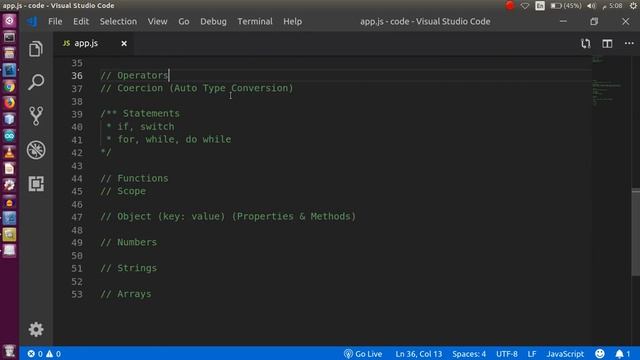Click the '* for, while, do while' comment line
This screenshot has height=360, width=640.
pyautogui.click(x=169, y=140)
